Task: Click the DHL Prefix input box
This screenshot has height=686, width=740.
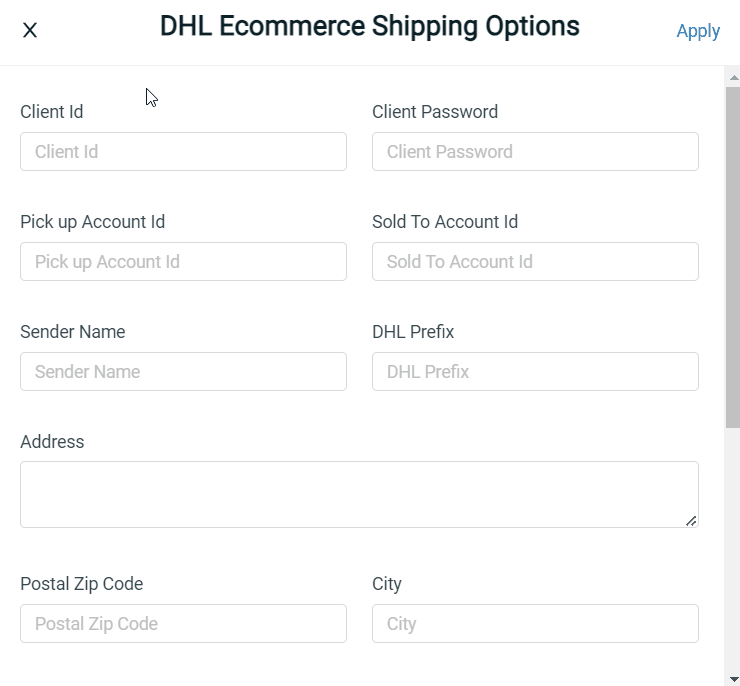Action: click(x=535, y=372)
